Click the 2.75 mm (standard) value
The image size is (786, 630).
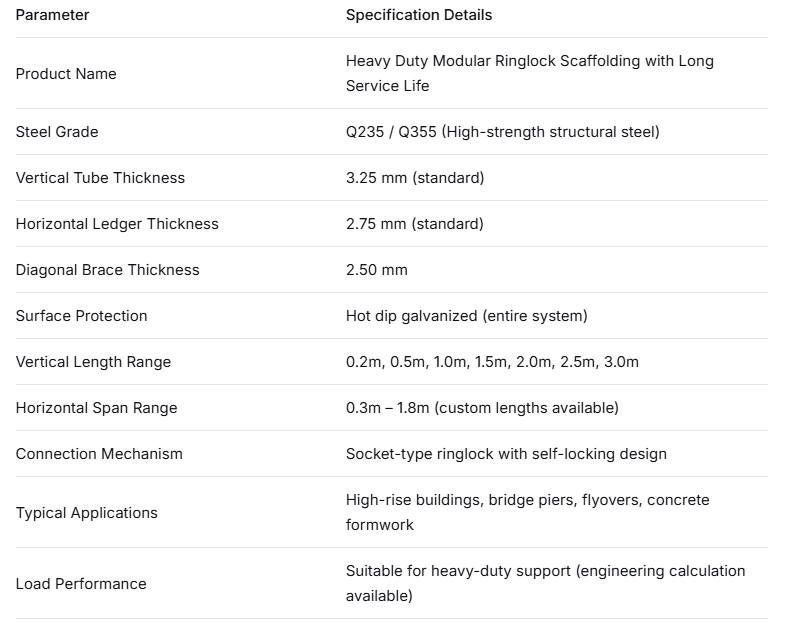tap(414, 224)
